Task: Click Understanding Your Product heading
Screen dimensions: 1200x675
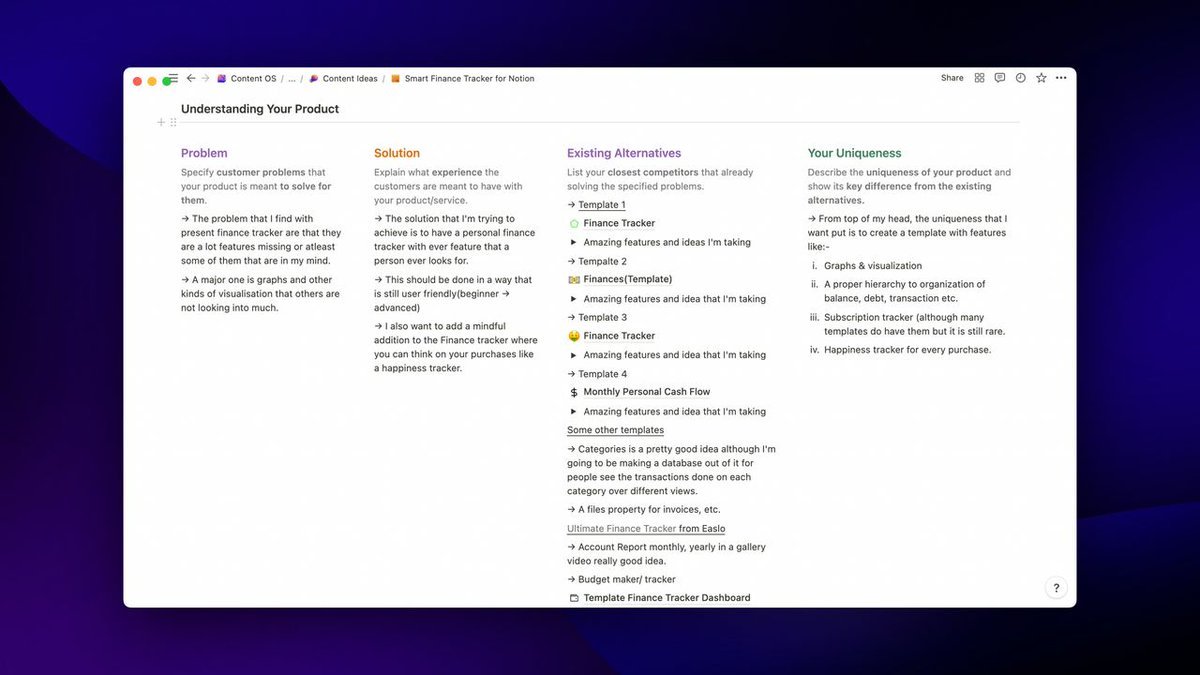Action: (x=260, y=109)
